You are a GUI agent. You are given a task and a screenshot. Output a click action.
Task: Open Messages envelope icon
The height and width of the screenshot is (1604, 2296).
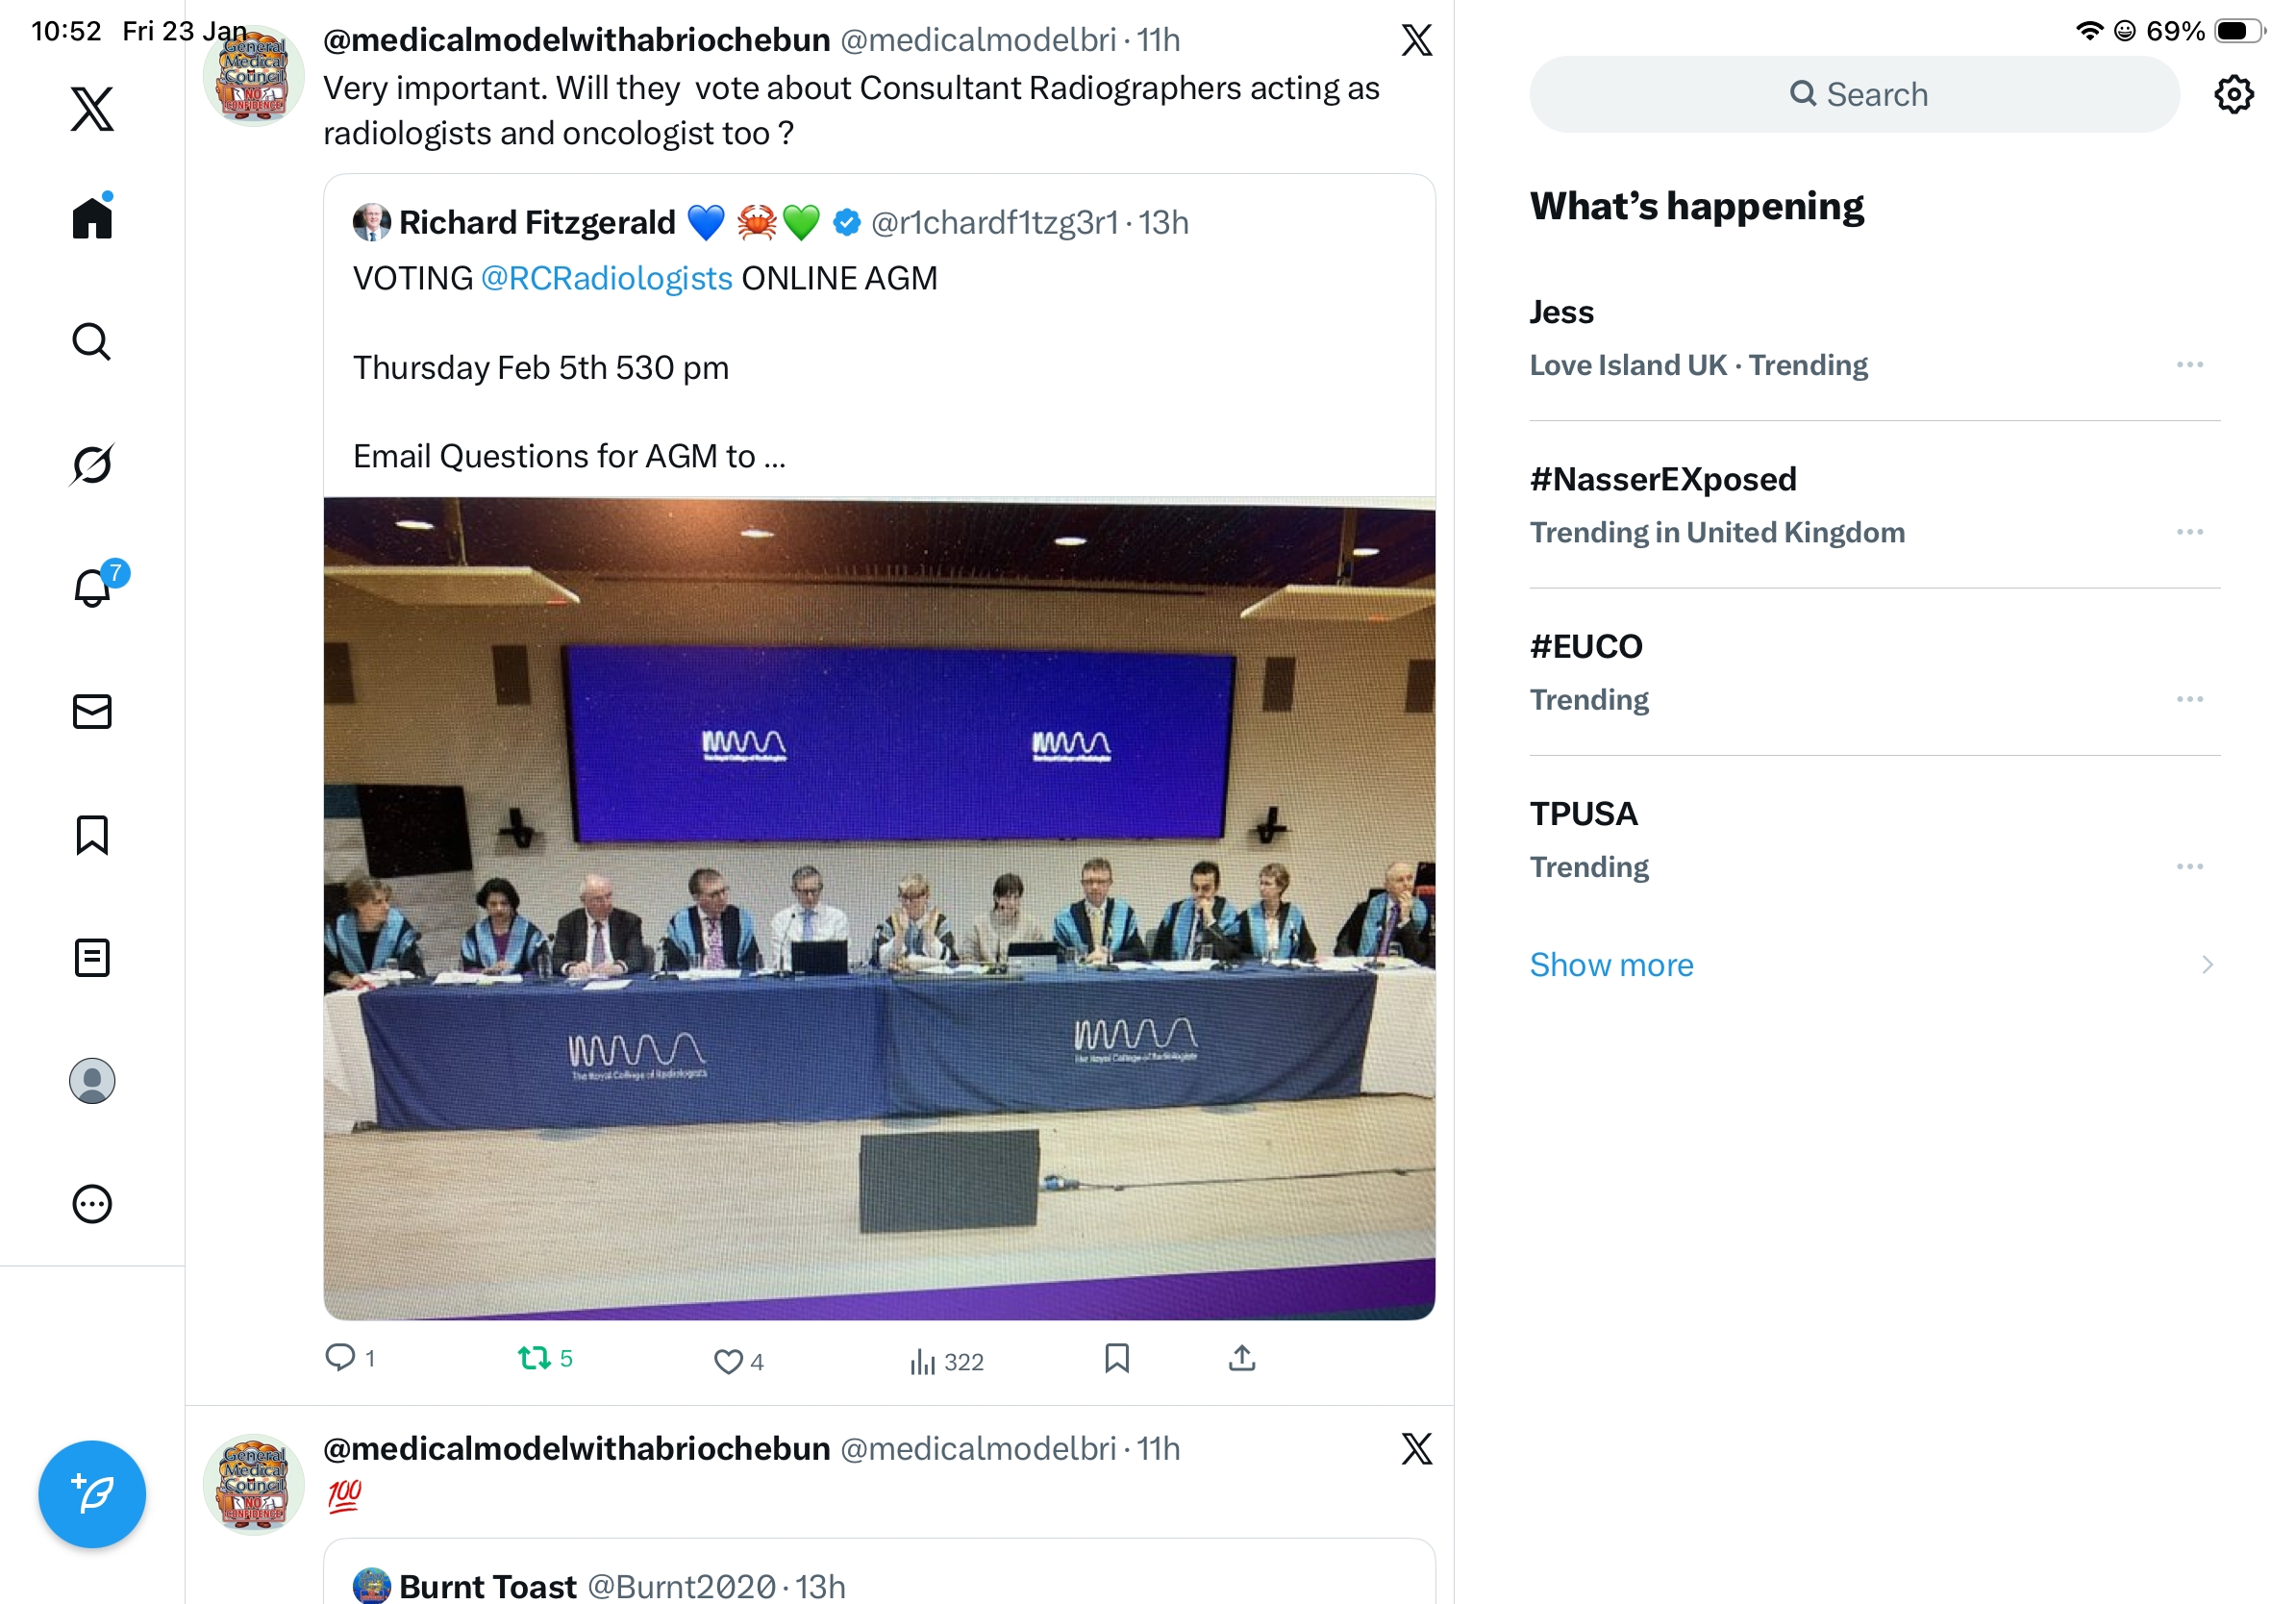point(92,712)
